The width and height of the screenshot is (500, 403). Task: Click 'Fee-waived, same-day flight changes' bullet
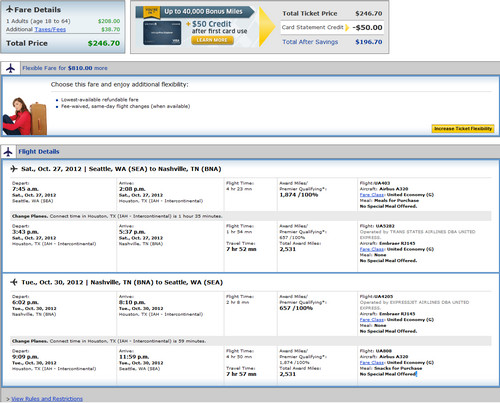coord(125,106)
